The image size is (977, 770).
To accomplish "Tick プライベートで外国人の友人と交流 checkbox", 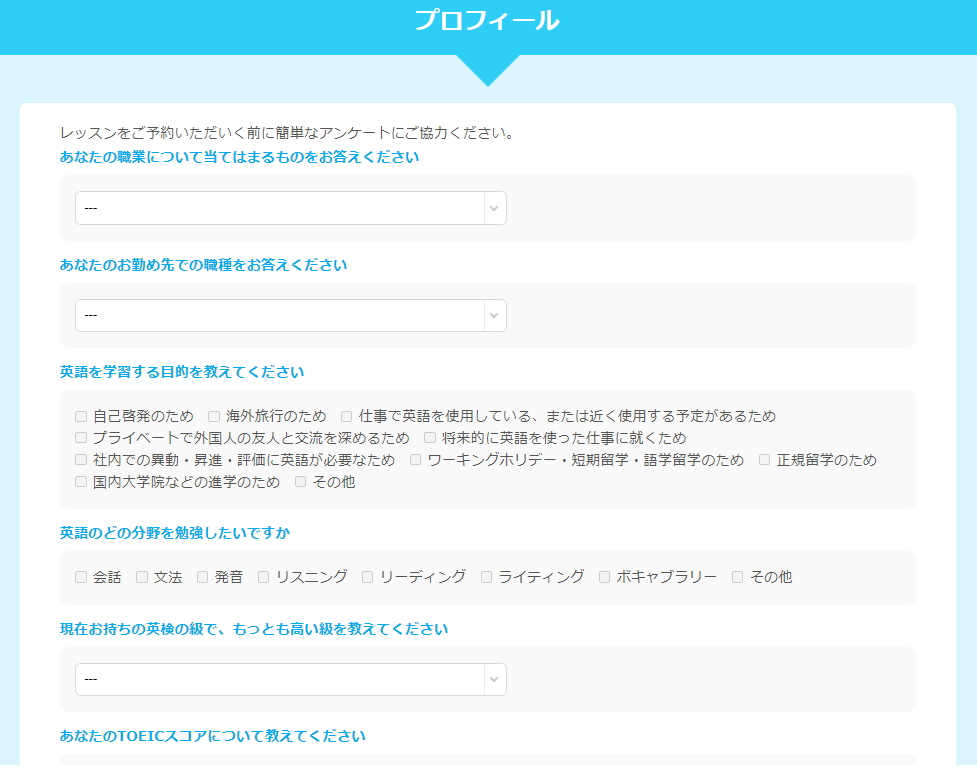I will (81, 438).
